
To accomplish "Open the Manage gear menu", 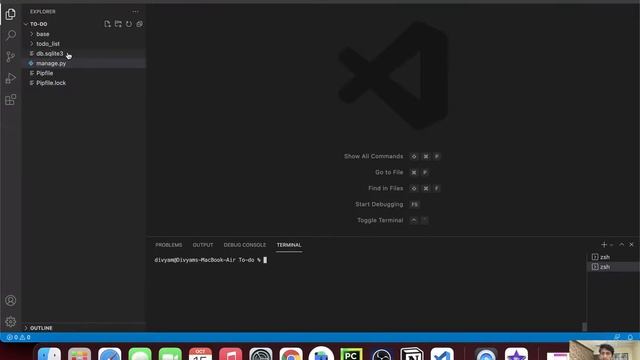I will click(x=11, y=322).
